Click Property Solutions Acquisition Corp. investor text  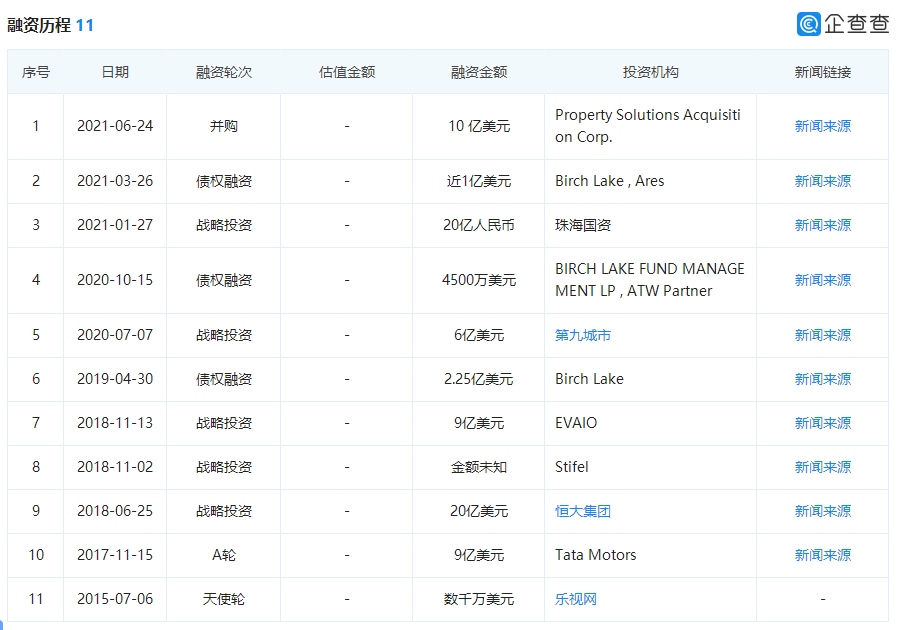coord(648,126)
